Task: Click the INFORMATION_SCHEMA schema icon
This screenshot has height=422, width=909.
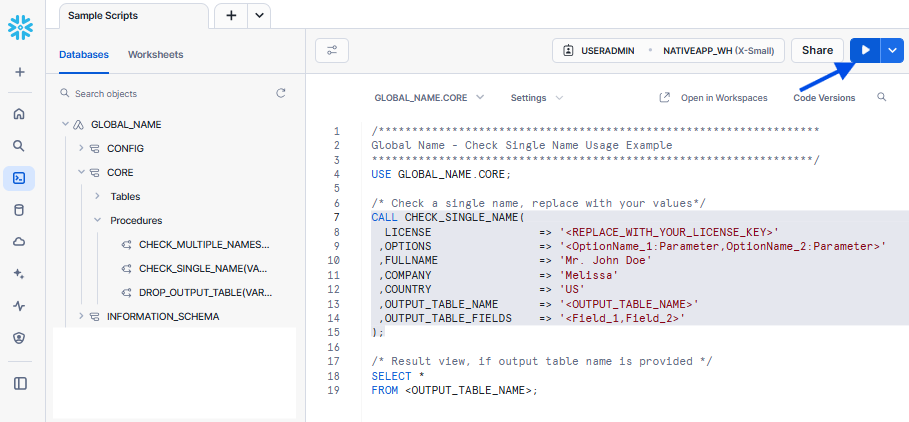Action: [94, 317]
